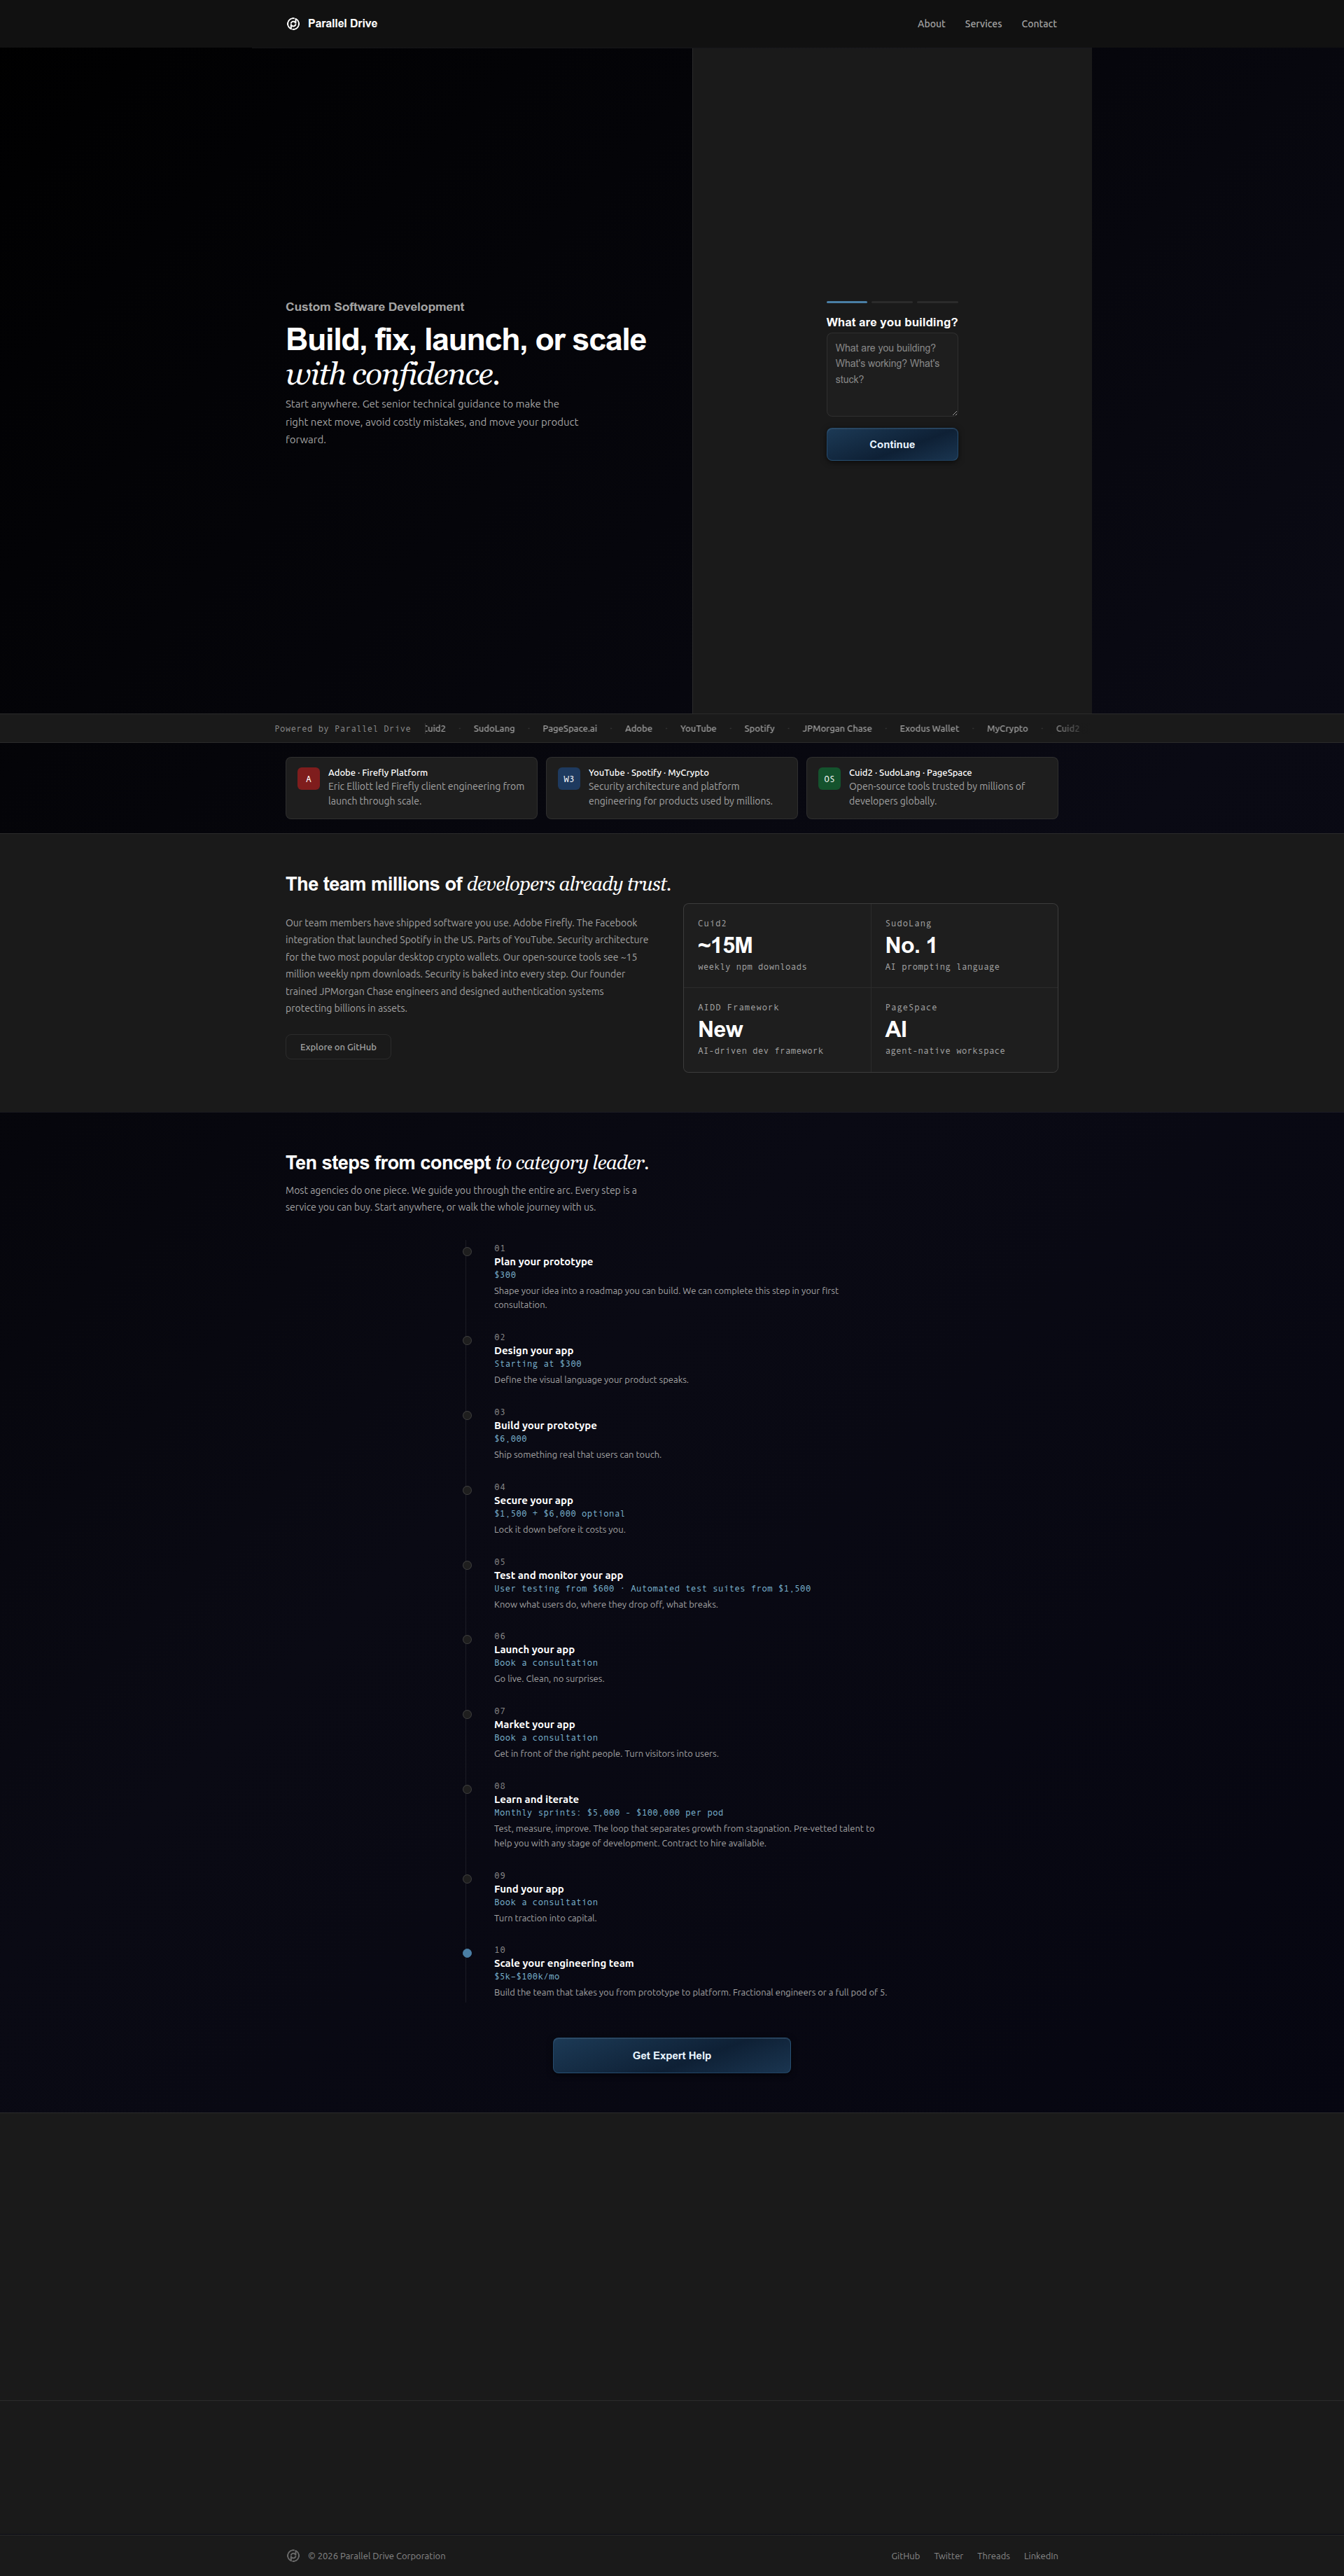The image size is (1344, 2576).
Task: Click timeline dot for step 04
Action: [x=467, y=1491]
